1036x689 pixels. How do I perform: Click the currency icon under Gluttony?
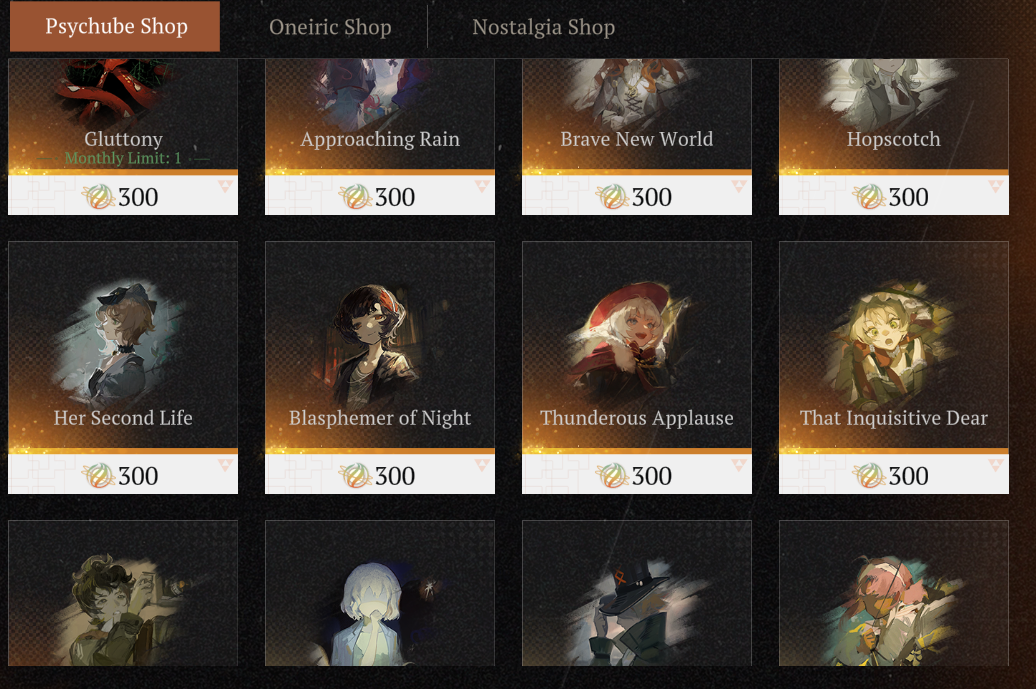pyautogui.click(x=98, y=197)
